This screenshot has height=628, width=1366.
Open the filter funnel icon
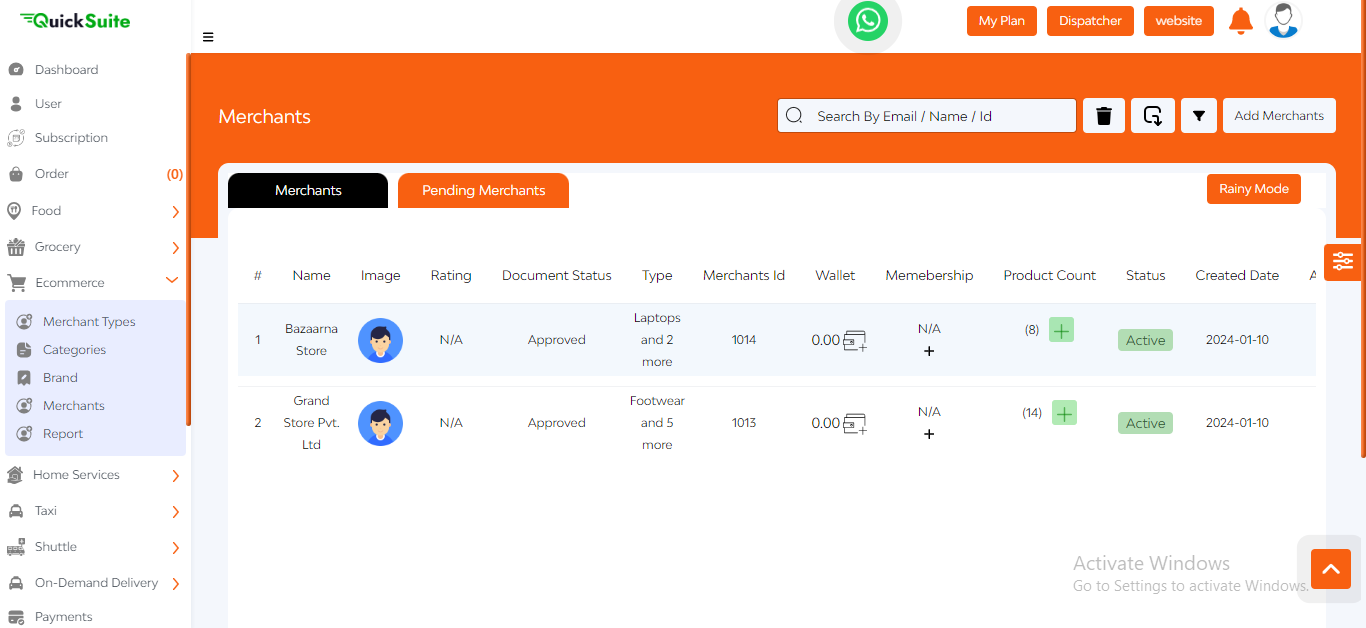pos(1198,116)
